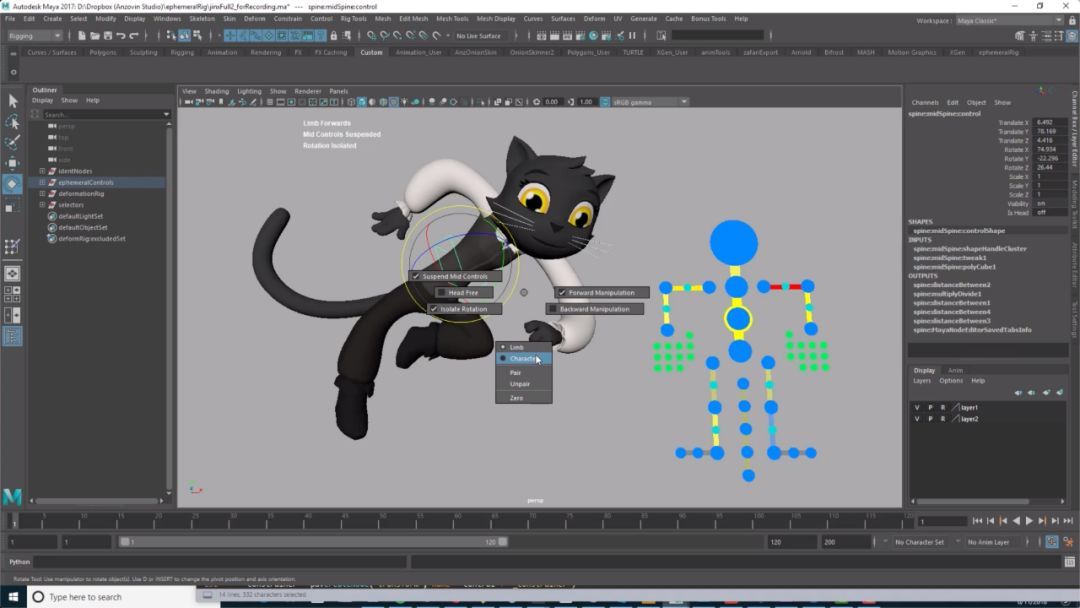Click the Play backwards button
This screenshot has height=608, width=1080.
click(x=1016, y=521)
